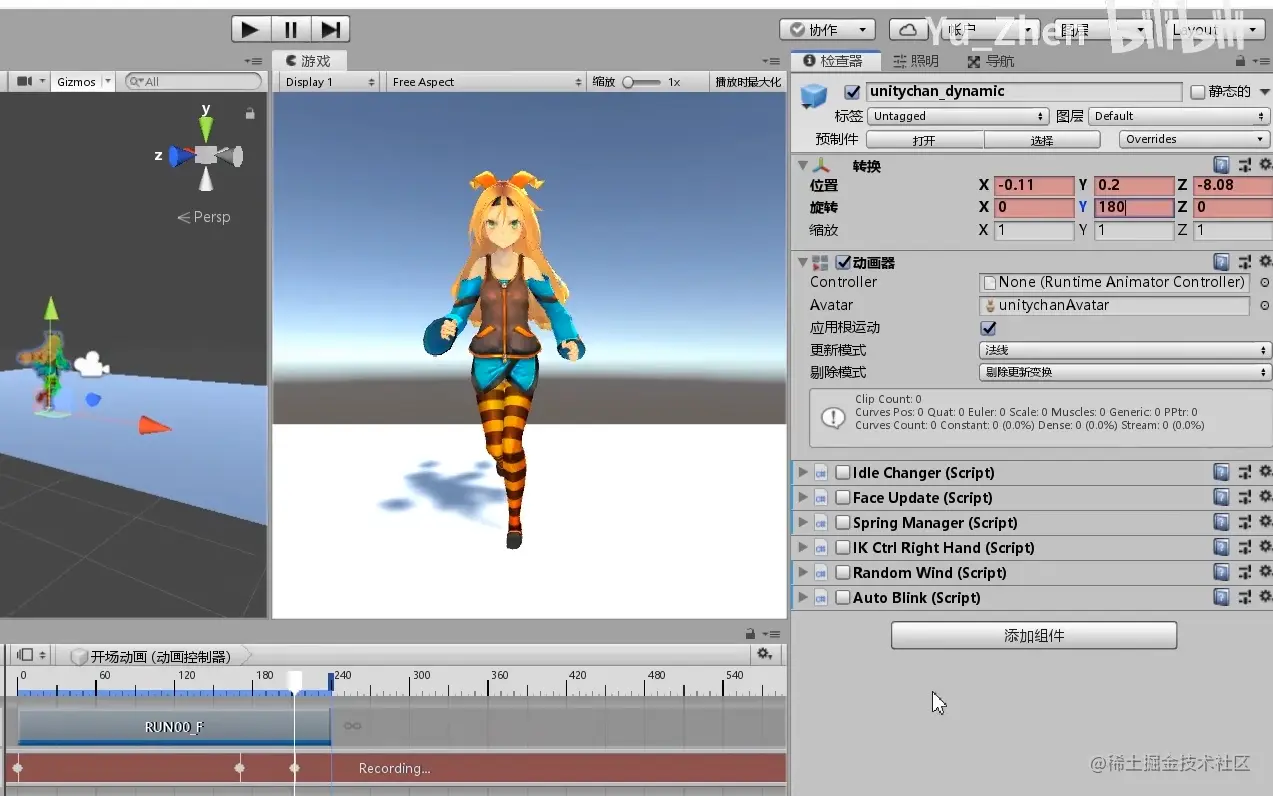Image resolution: width=1273 pixels, height=796 pixels.
Task: Open Transform component help icon
Action: (x=1222, y=165)
